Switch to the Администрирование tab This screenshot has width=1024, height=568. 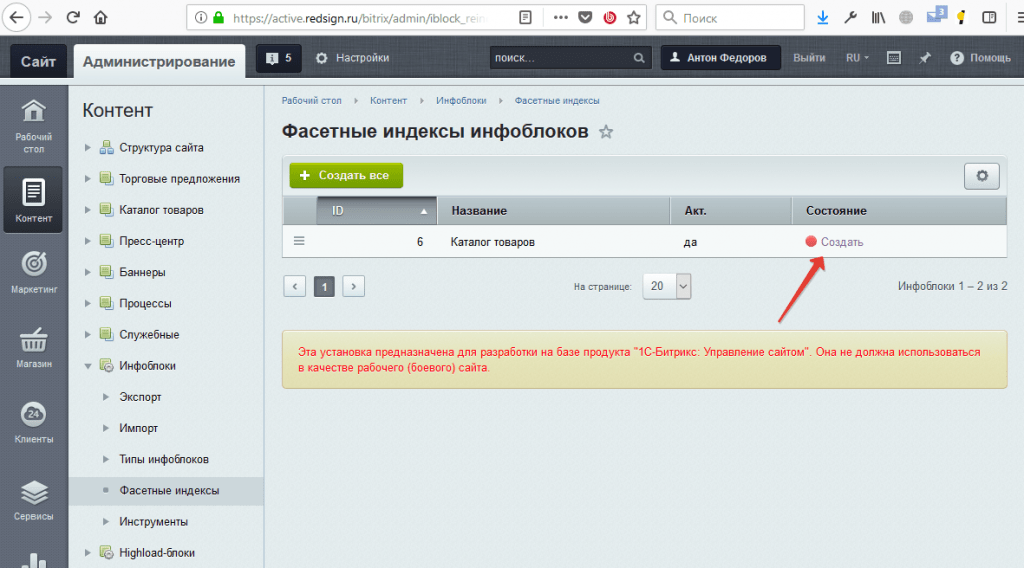pyautogui.click(x=159, y=61)
